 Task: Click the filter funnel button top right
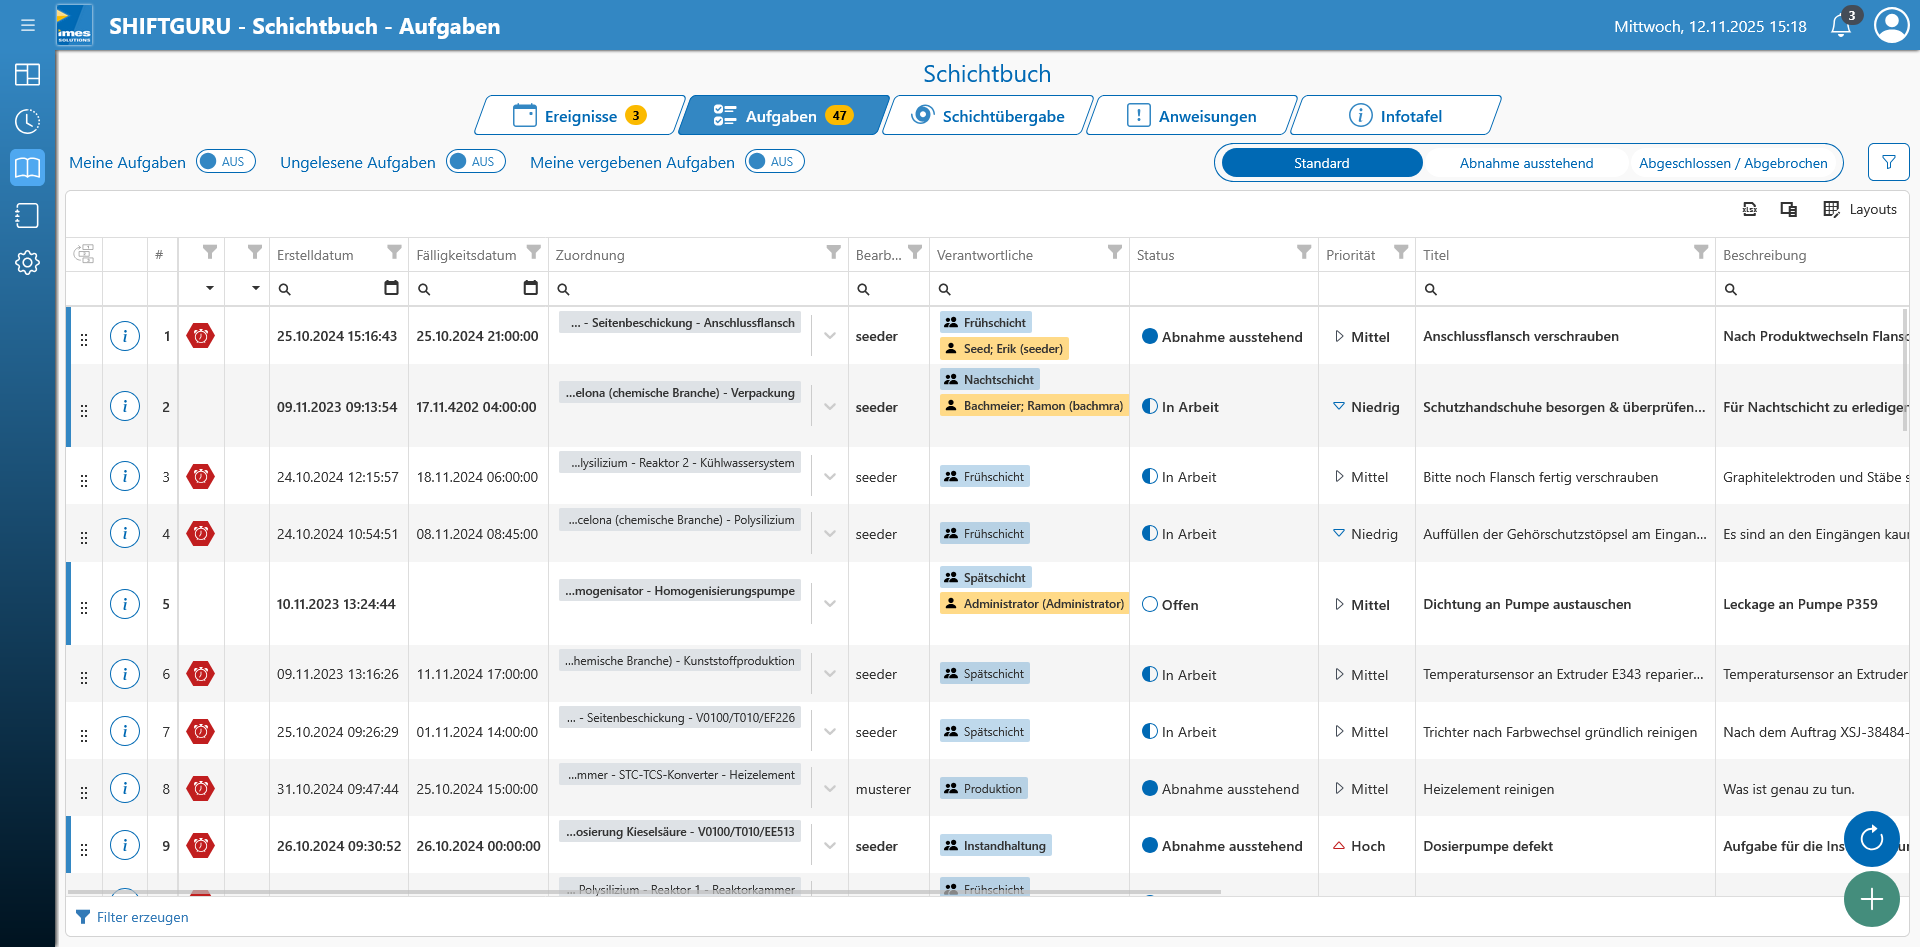point(1888,162)
